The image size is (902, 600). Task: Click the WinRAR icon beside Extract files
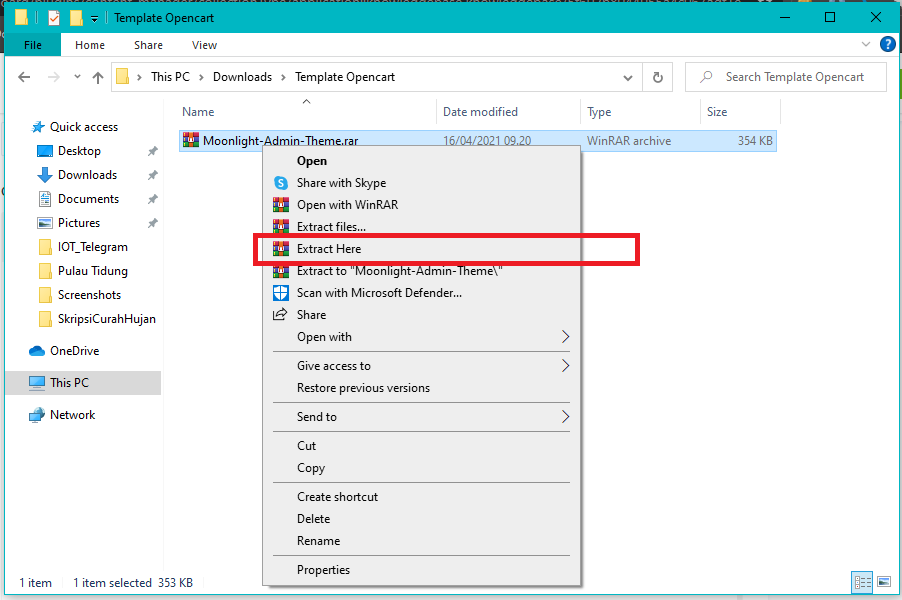(x=281, y=227)
